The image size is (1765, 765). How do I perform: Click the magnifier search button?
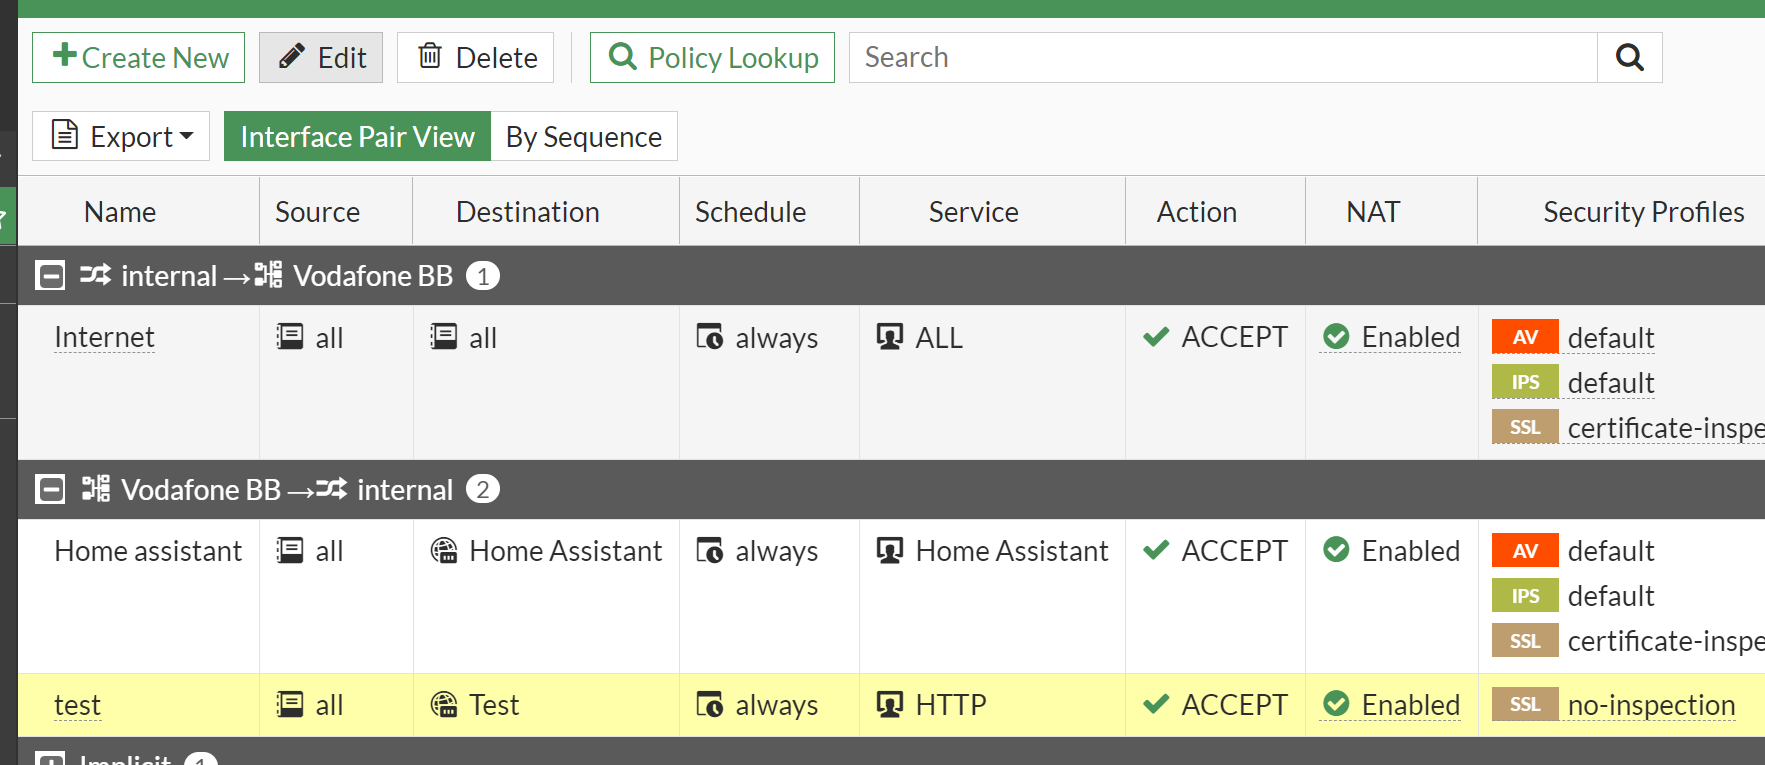pyautogui.click(x=1629, y=58)
